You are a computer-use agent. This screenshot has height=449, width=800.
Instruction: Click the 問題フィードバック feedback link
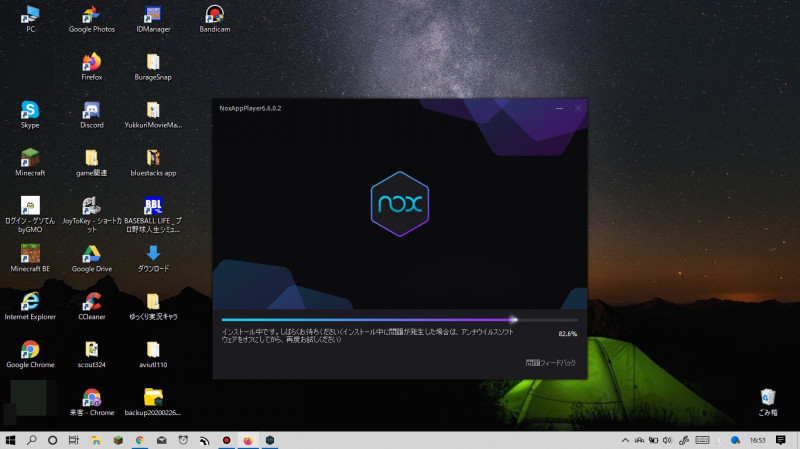(x=550, y=363)
